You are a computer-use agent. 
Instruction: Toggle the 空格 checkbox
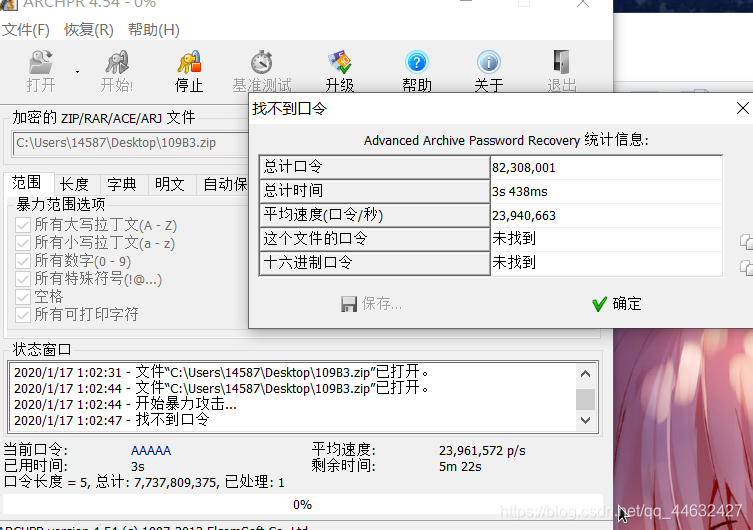coord(23,297)
